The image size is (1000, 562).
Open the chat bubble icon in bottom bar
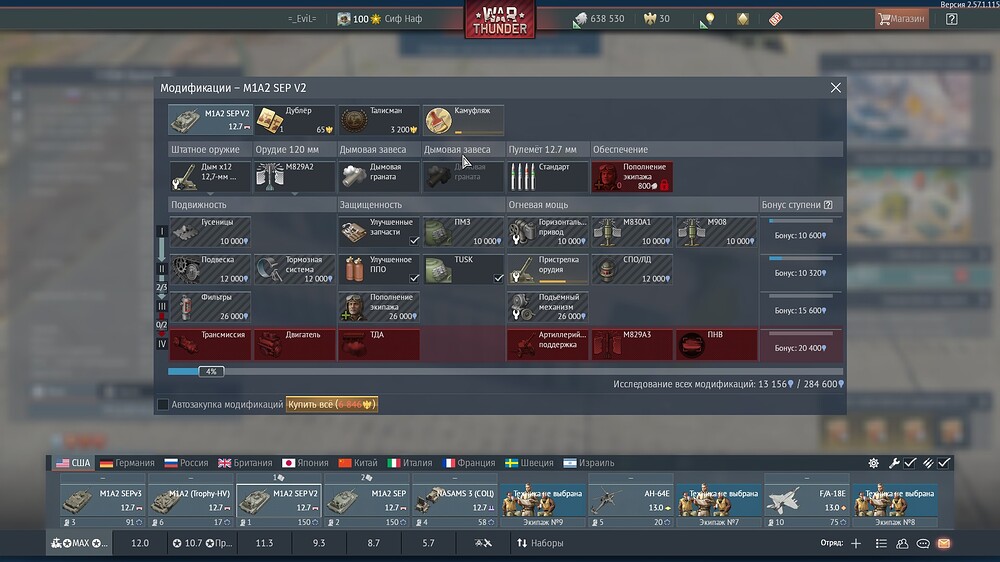pyautogui.click(x=923, y=544)
